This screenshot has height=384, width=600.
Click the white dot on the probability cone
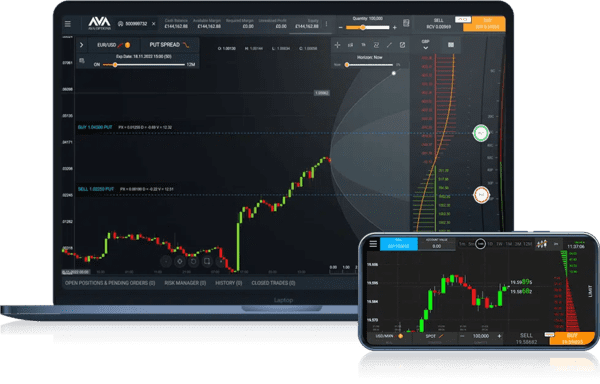394,73
